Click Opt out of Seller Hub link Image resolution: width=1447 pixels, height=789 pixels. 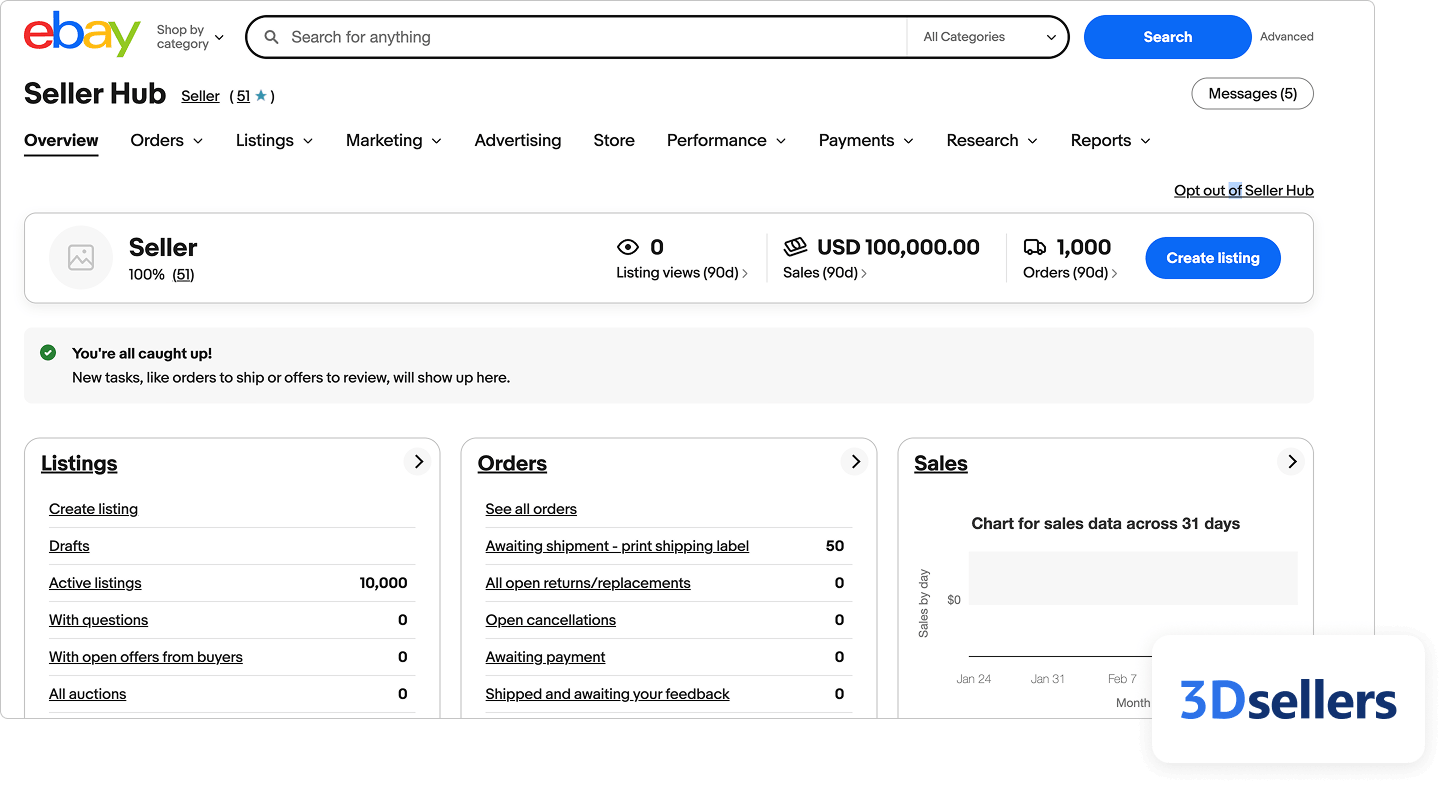click(1244, 191)
